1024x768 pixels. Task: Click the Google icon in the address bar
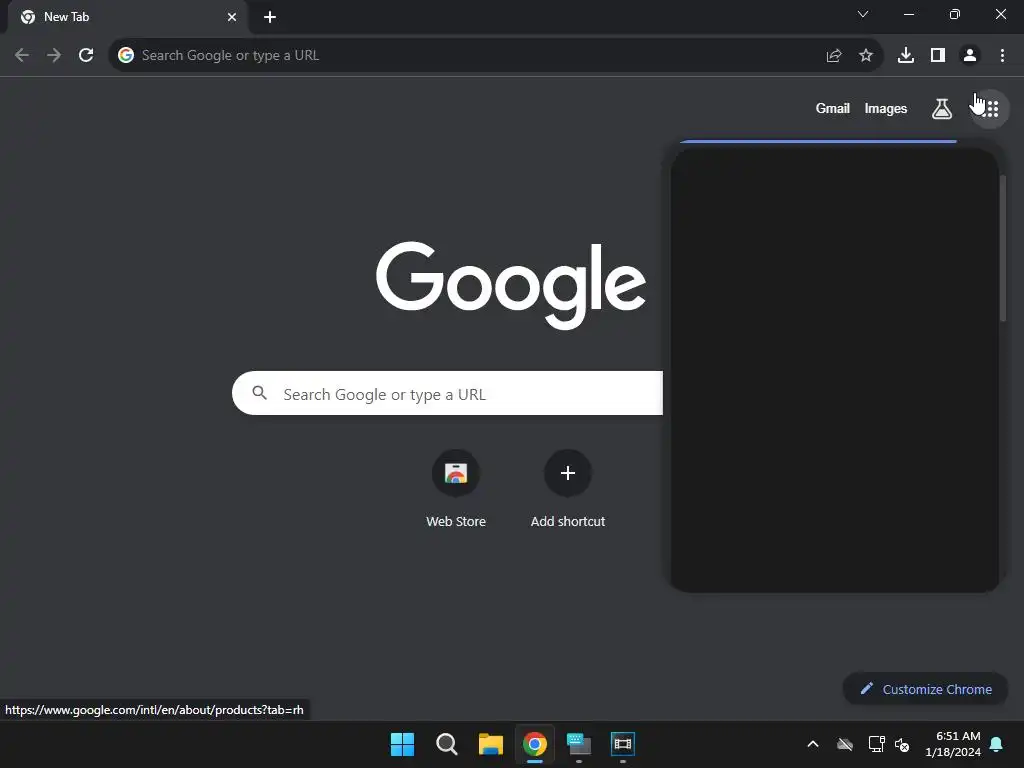(125, 56)
